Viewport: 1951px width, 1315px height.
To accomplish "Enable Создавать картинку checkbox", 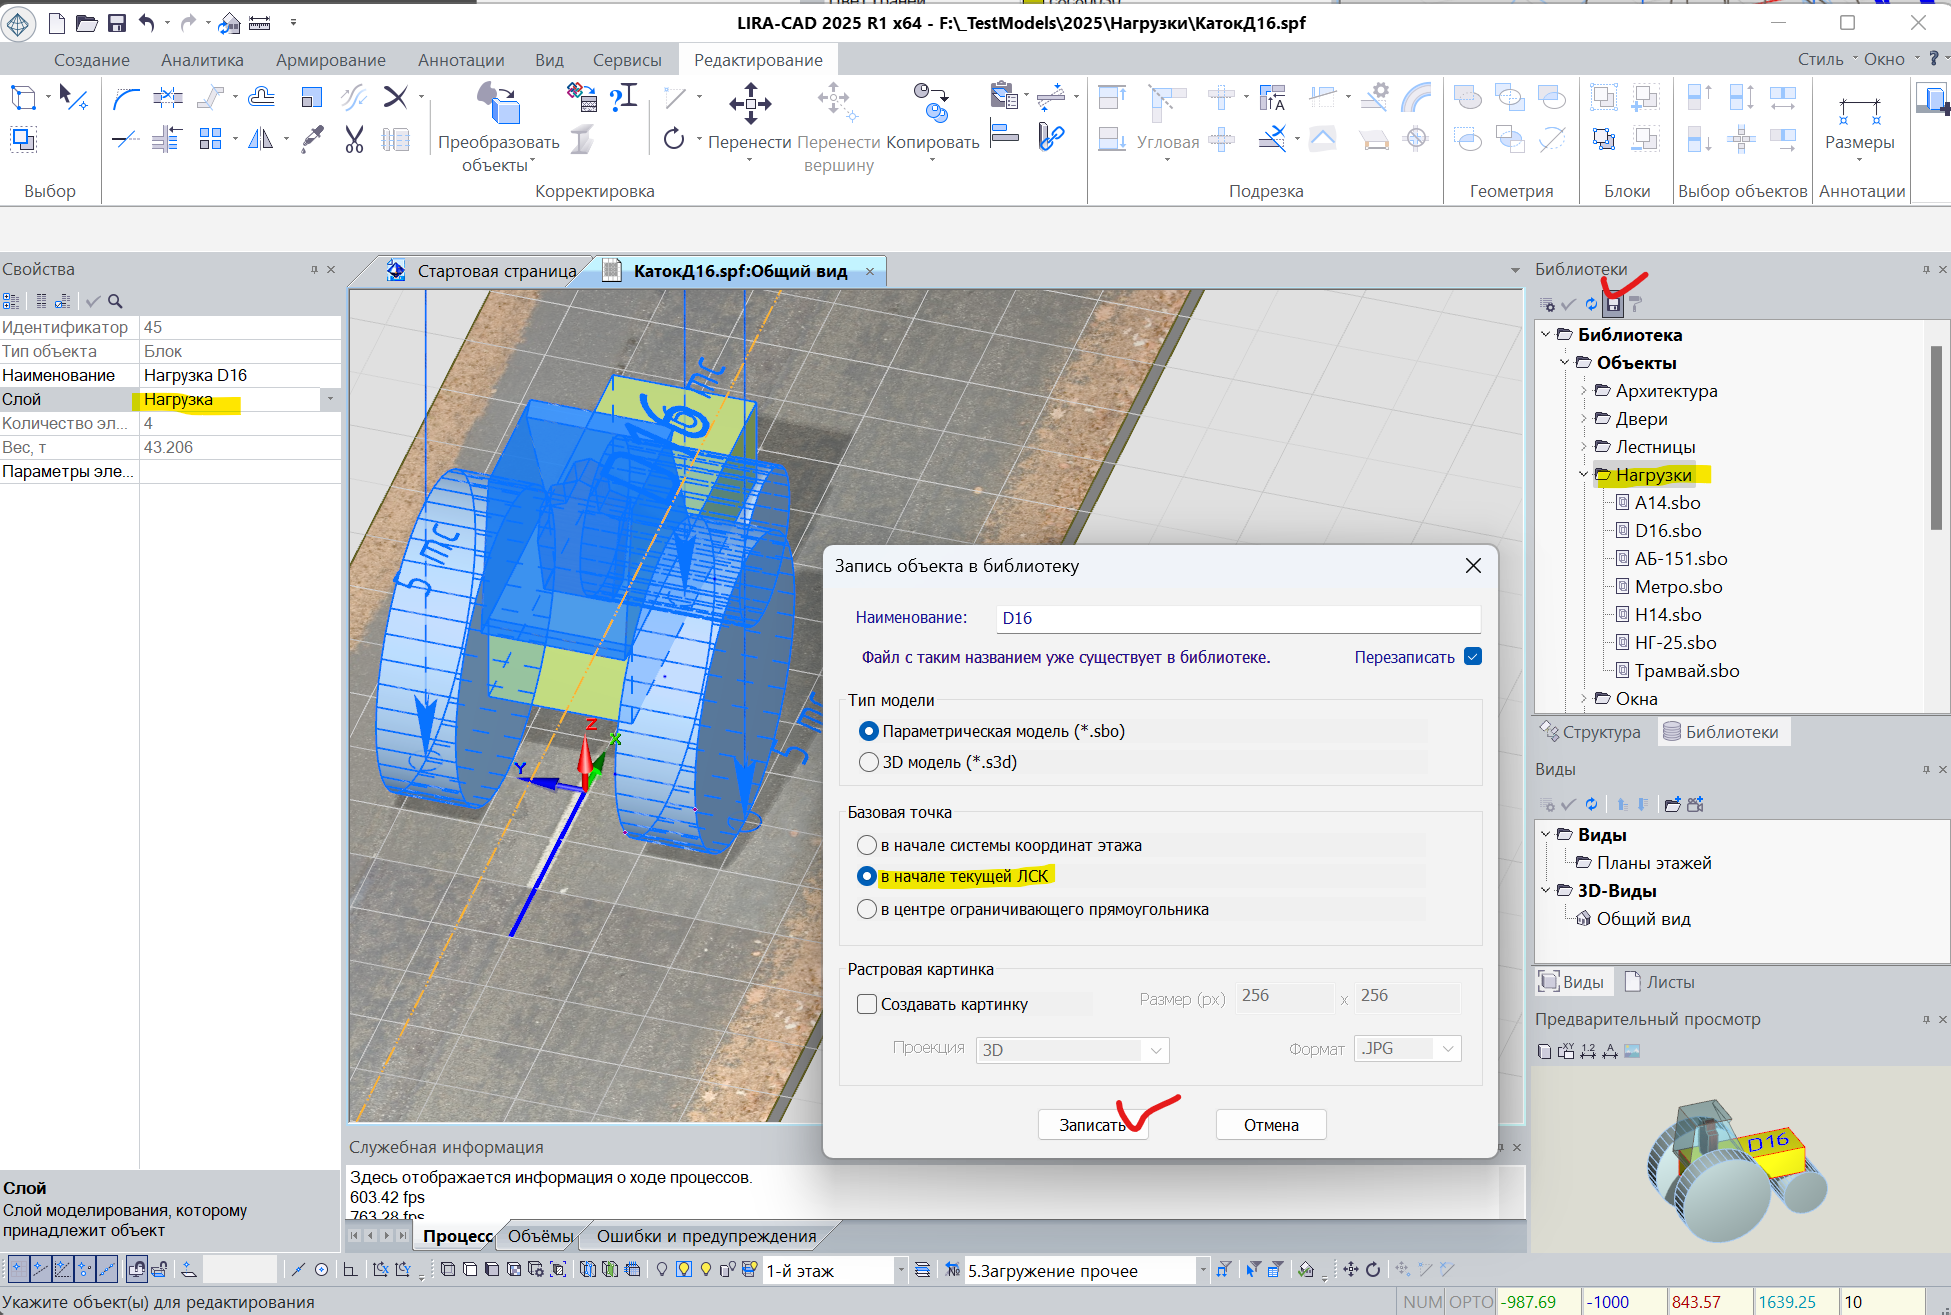I will click(867, 1004).
